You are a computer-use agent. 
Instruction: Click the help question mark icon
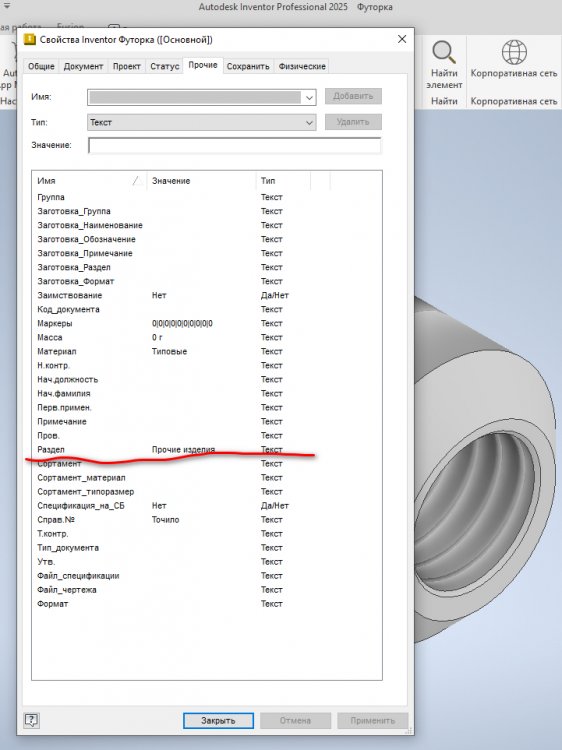coord(32,720)
